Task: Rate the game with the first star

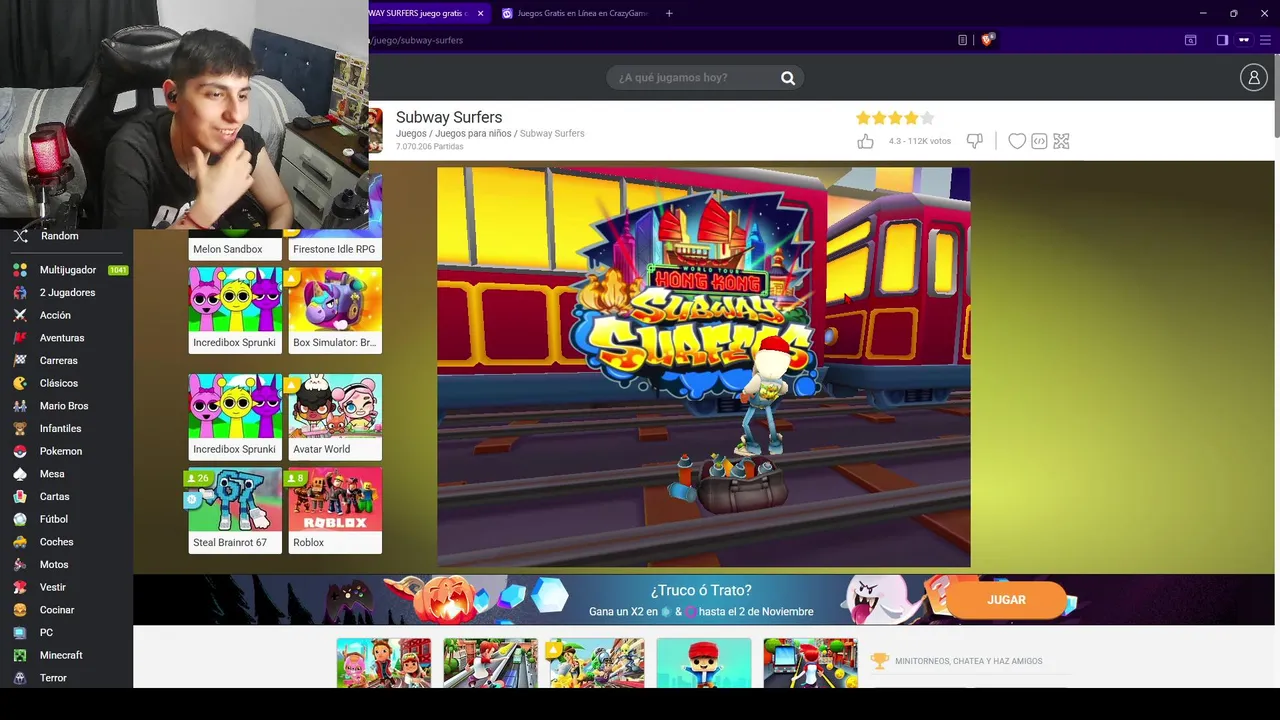Action: coord(863,118)
